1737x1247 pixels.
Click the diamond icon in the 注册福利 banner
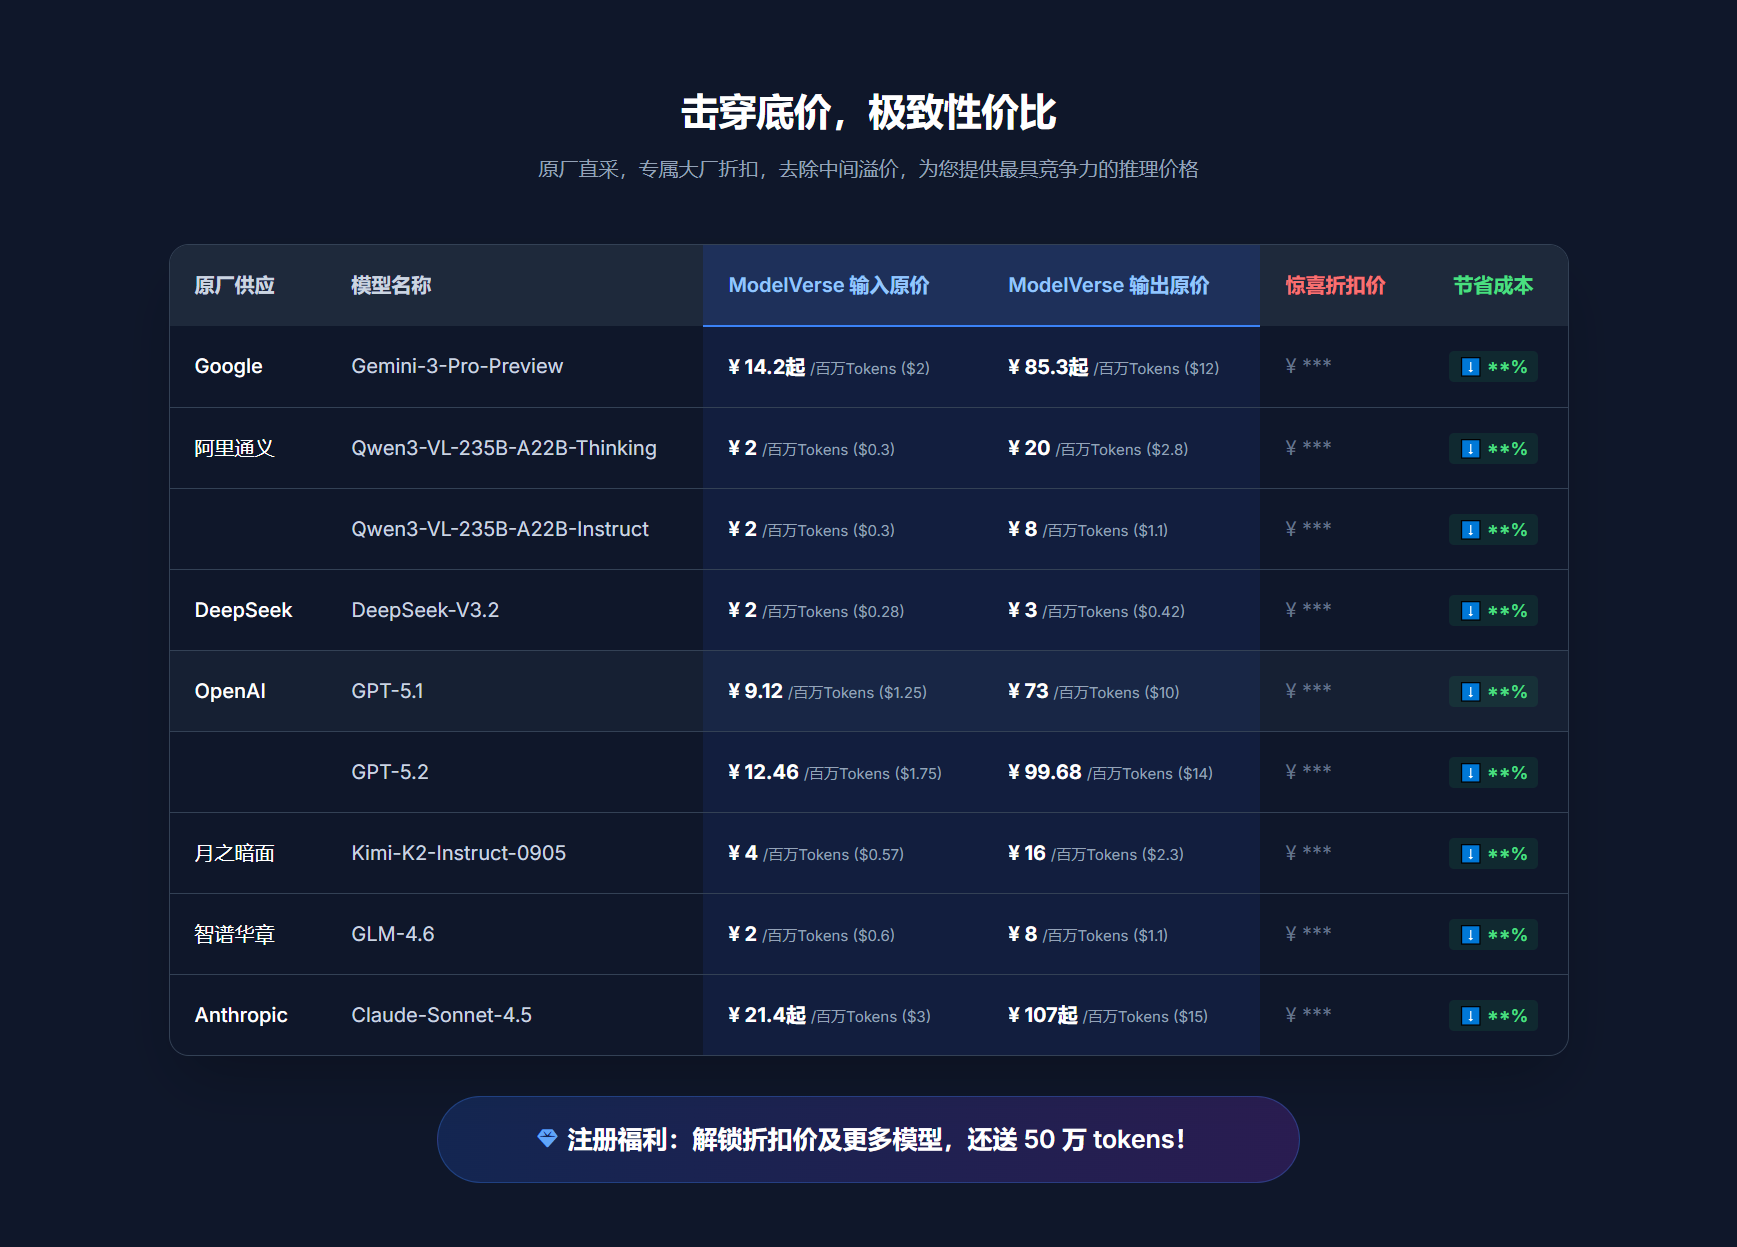(547, 1138)
